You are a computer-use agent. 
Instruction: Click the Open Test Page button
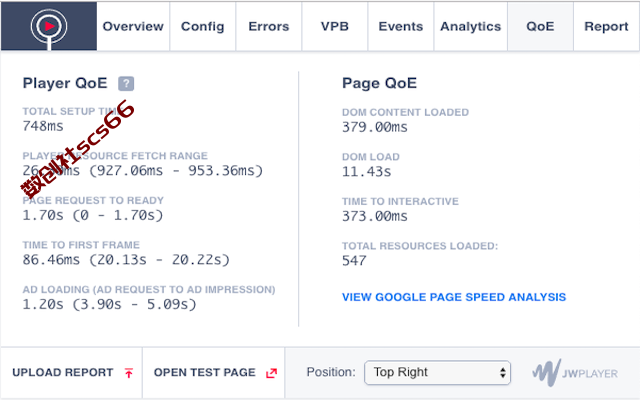coord(213,373)
